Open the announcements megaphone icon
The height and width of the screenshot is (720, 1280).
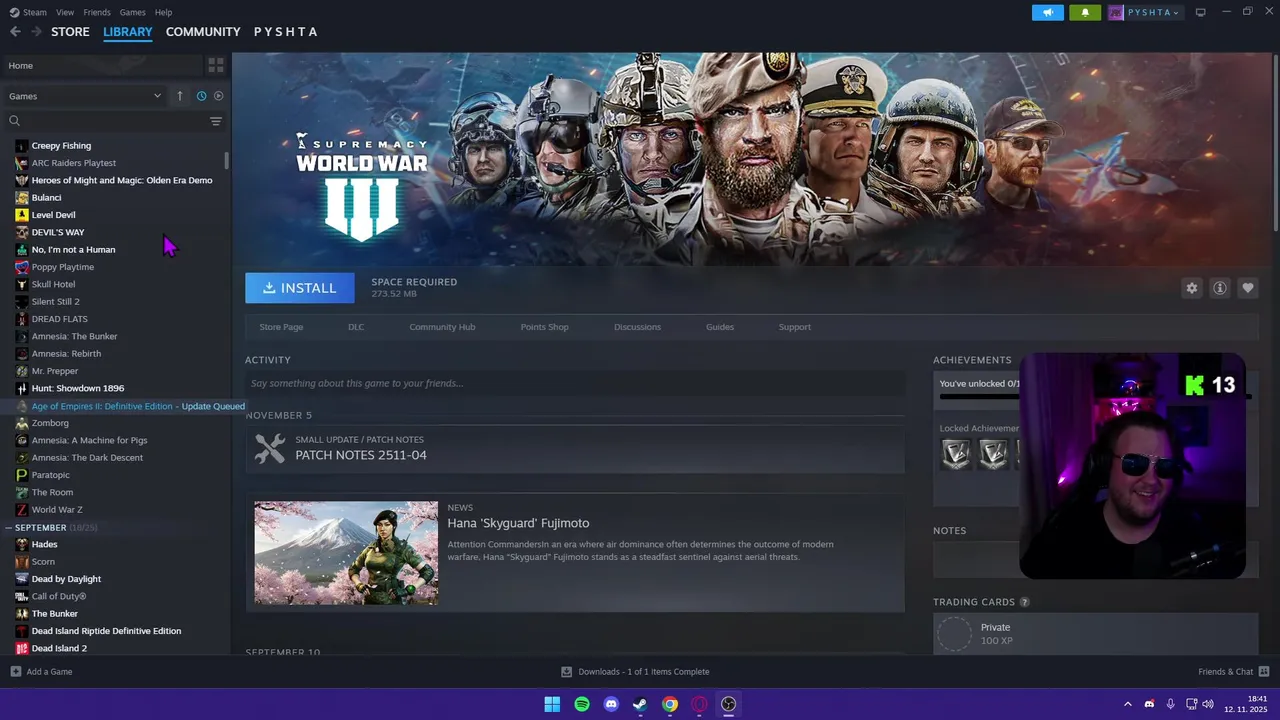pos(1047,12)
